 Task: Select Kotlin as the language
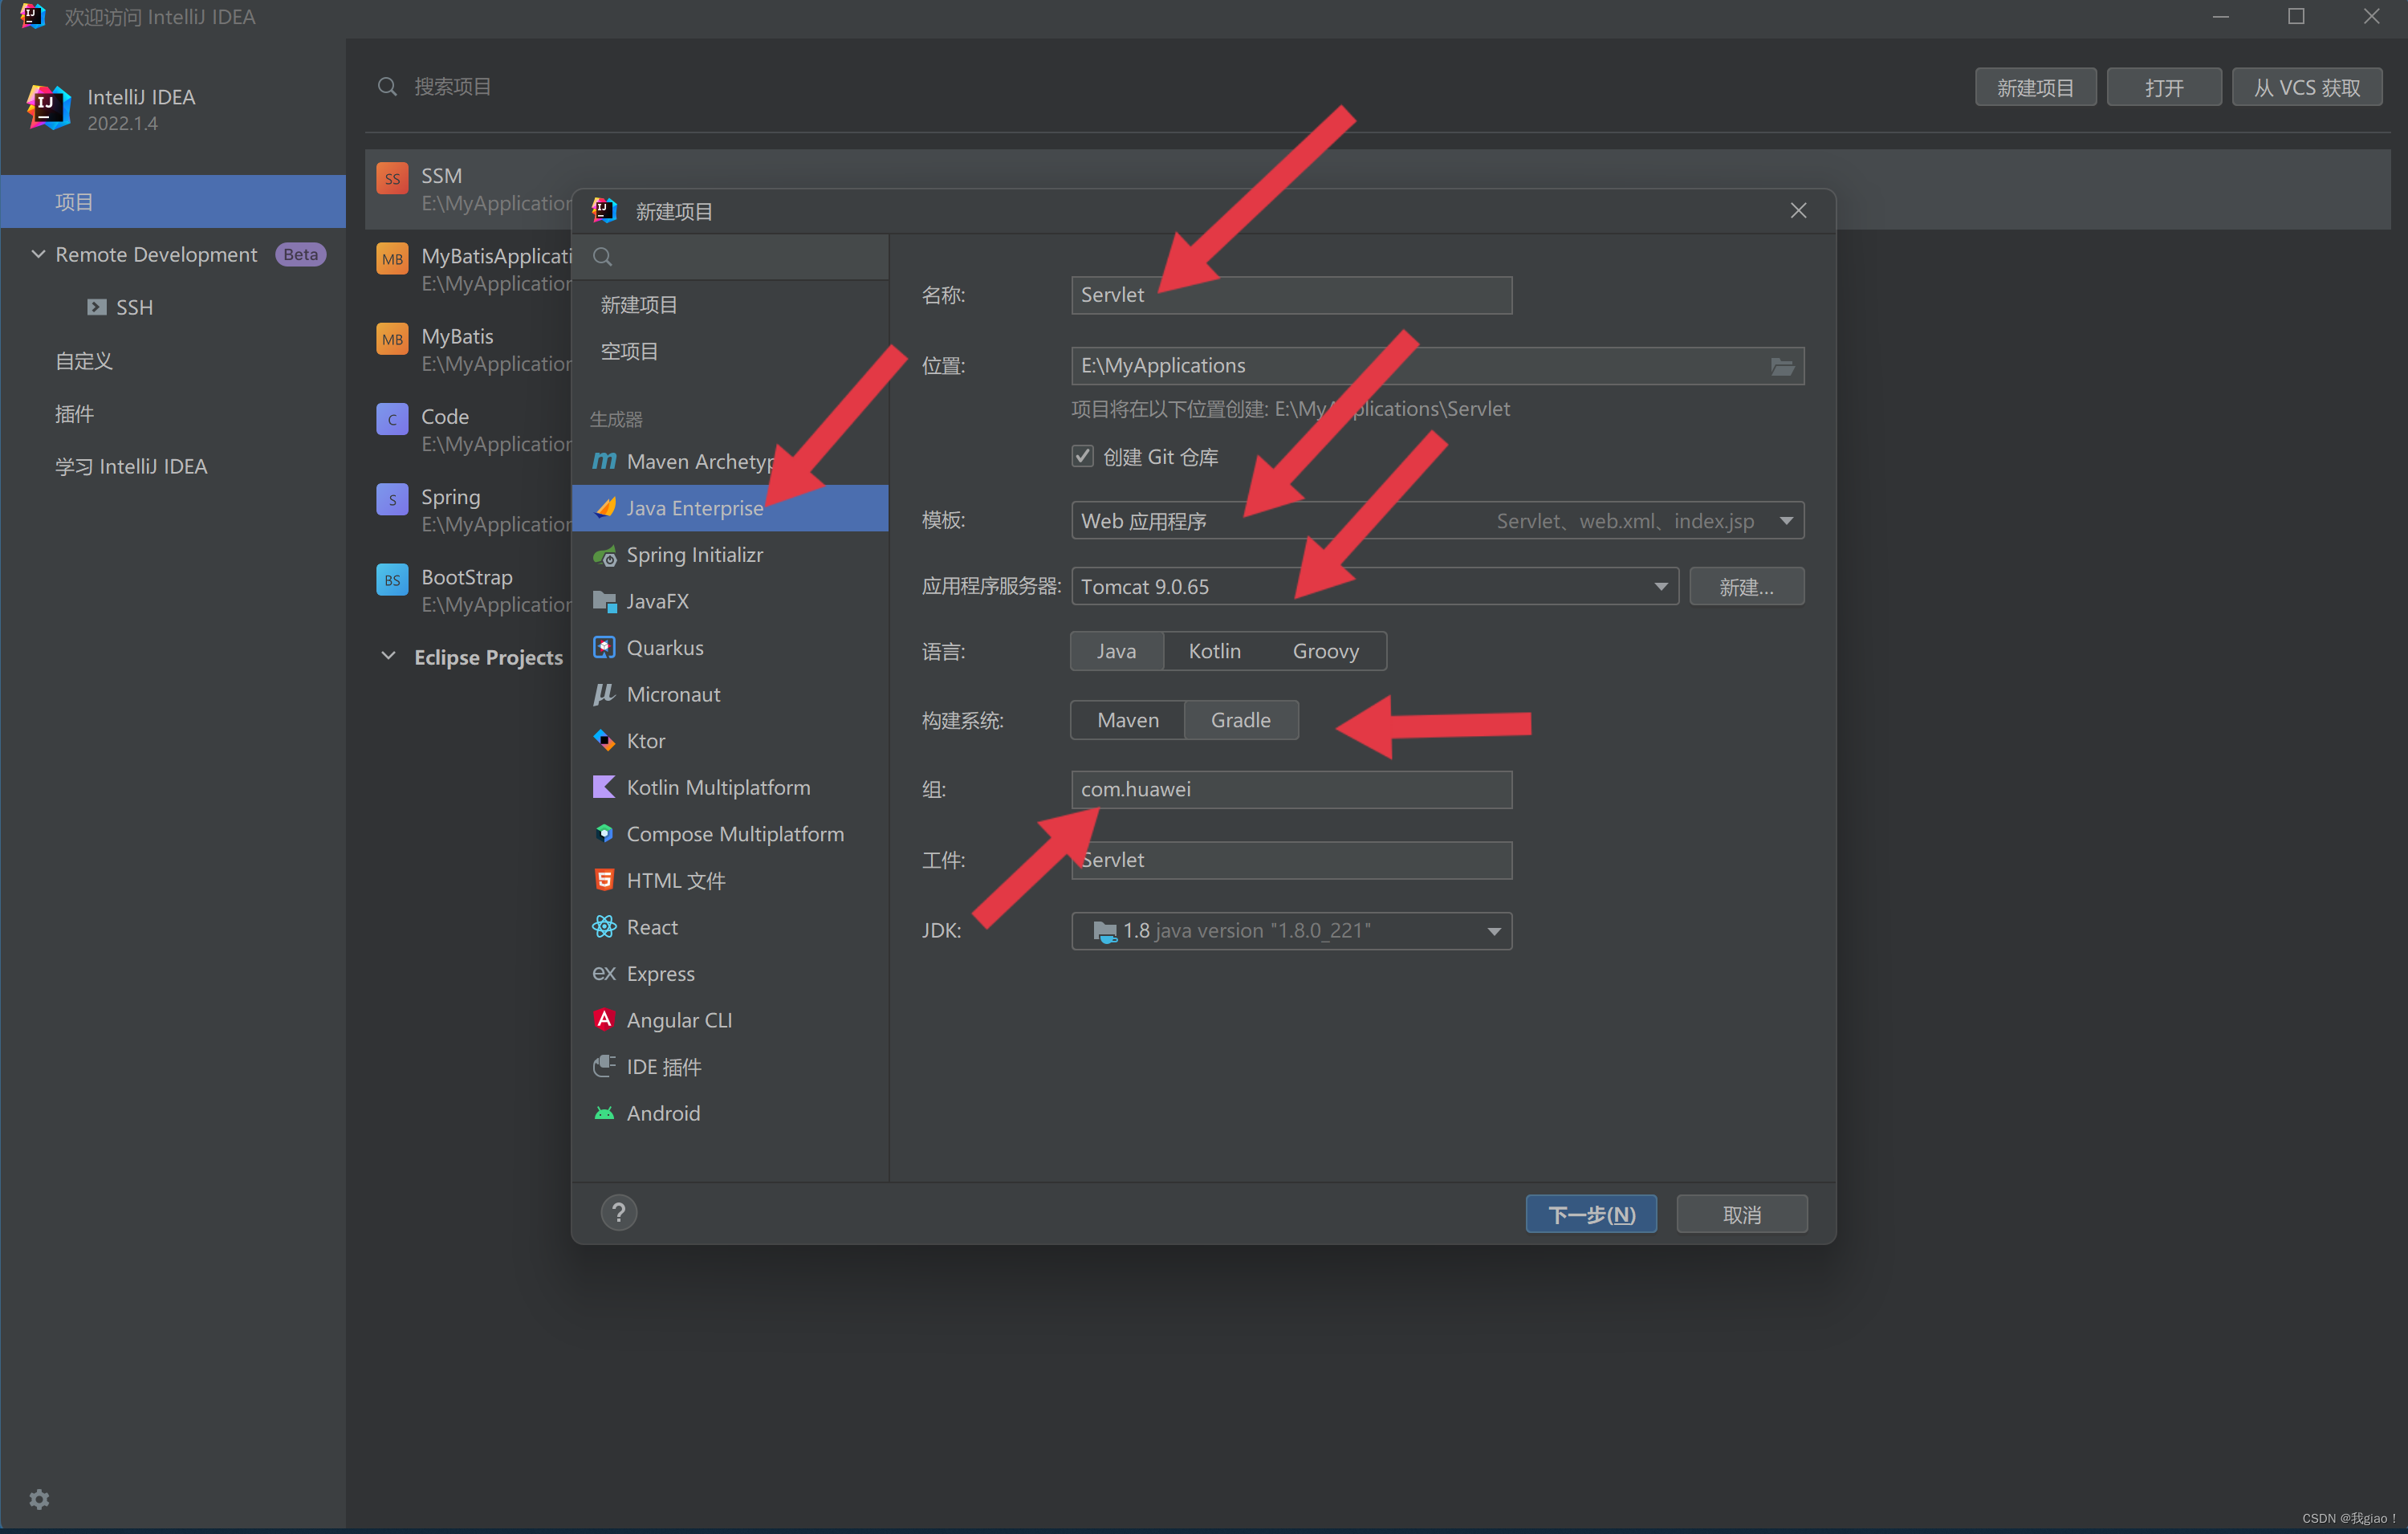point(1214,651)
